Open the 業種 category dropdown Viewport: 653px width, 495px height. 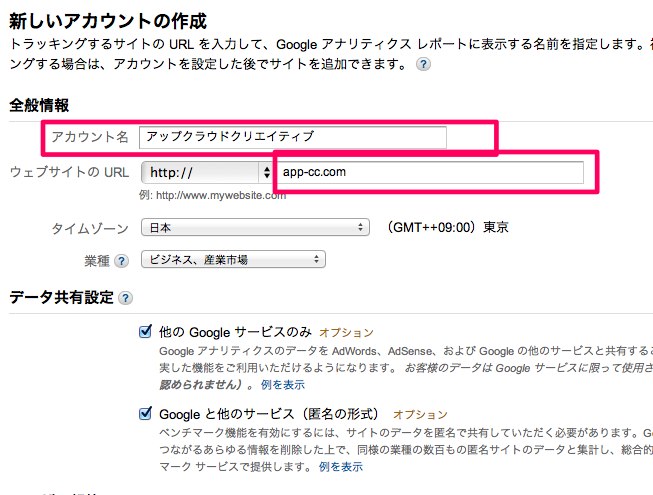pos(233,259)
